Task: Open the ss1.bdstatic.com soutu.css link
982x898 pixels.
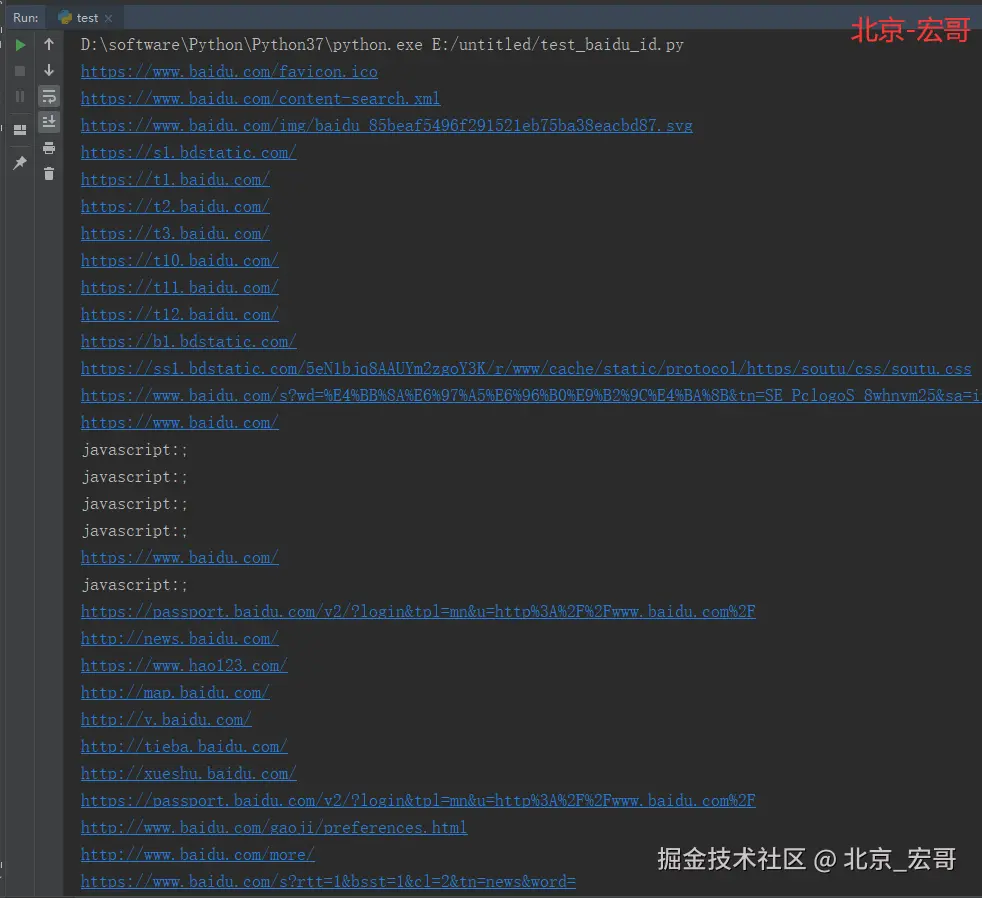Action: click(x=526, y=369)
